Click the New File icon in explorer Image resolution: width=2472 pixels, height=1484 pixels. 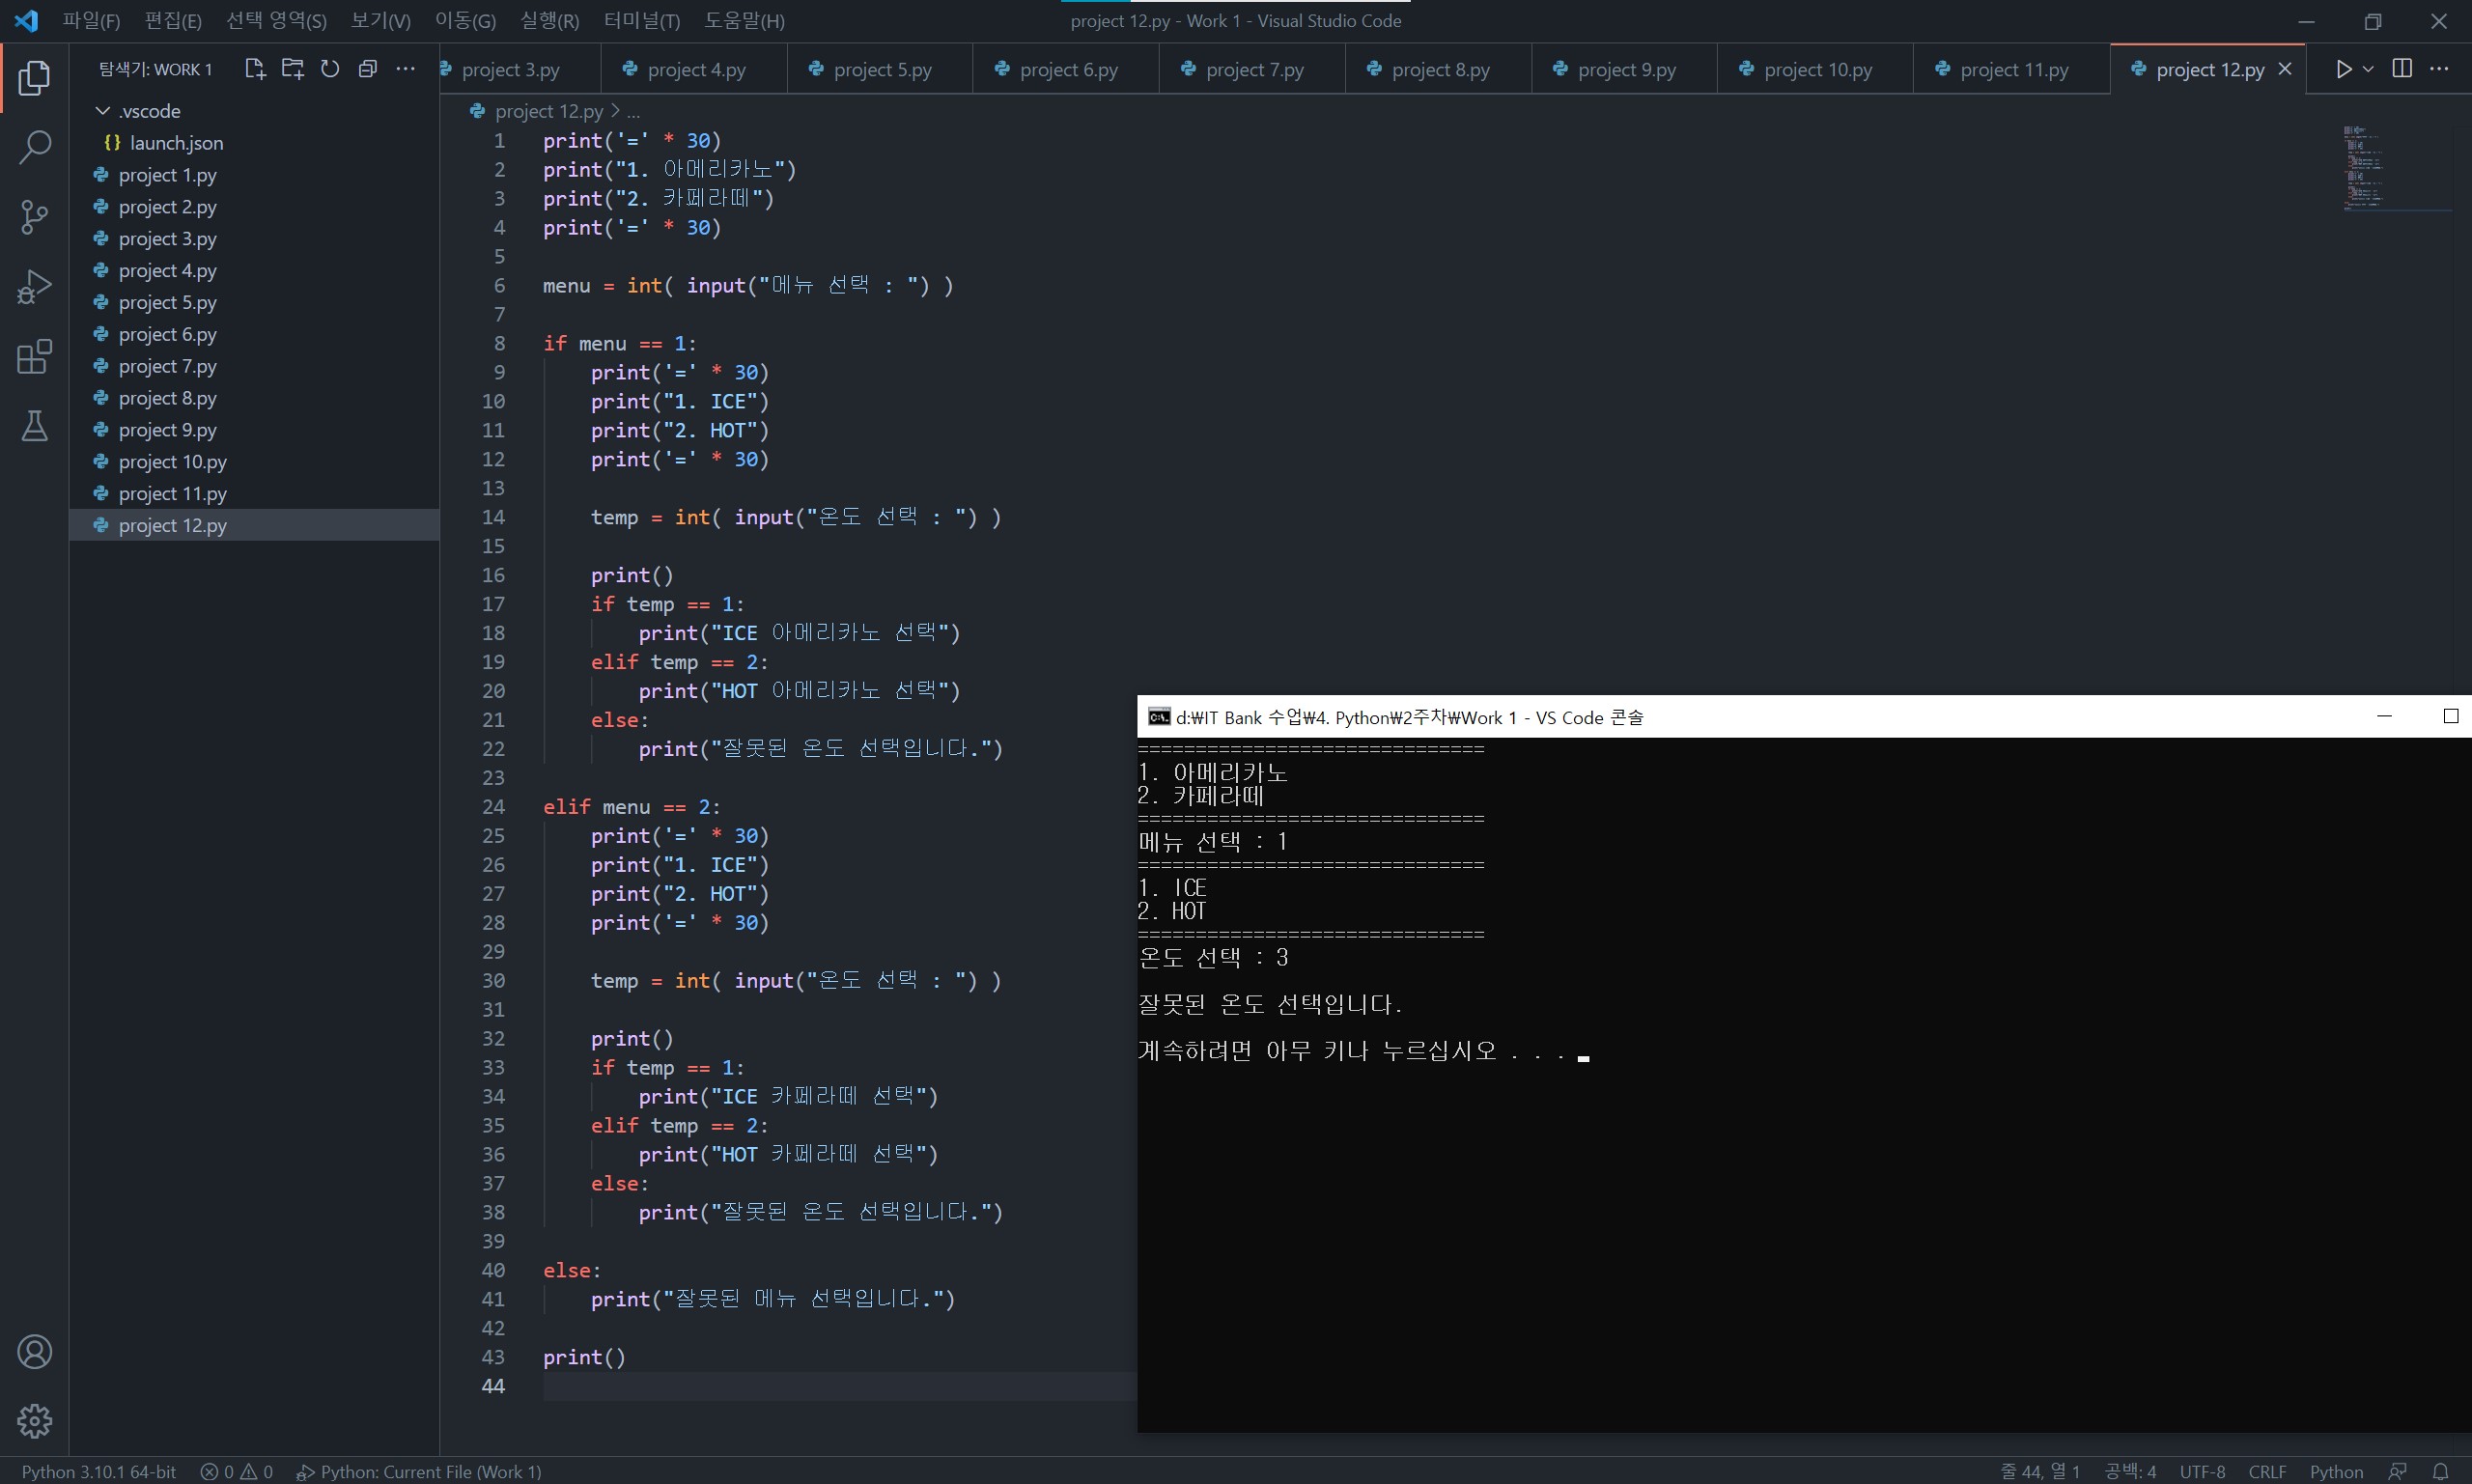tap(254, 69)
